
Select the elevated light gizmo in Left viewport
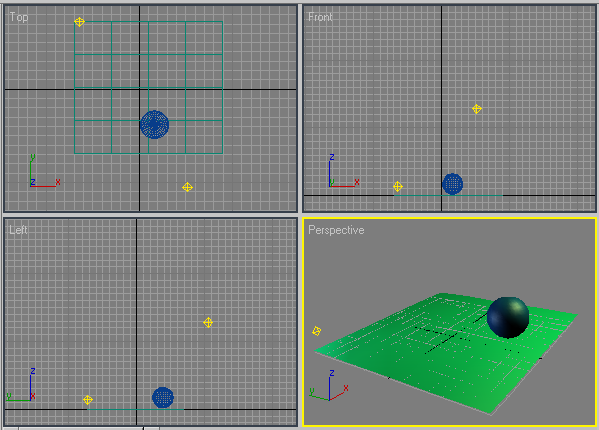[x=208, y=323]
